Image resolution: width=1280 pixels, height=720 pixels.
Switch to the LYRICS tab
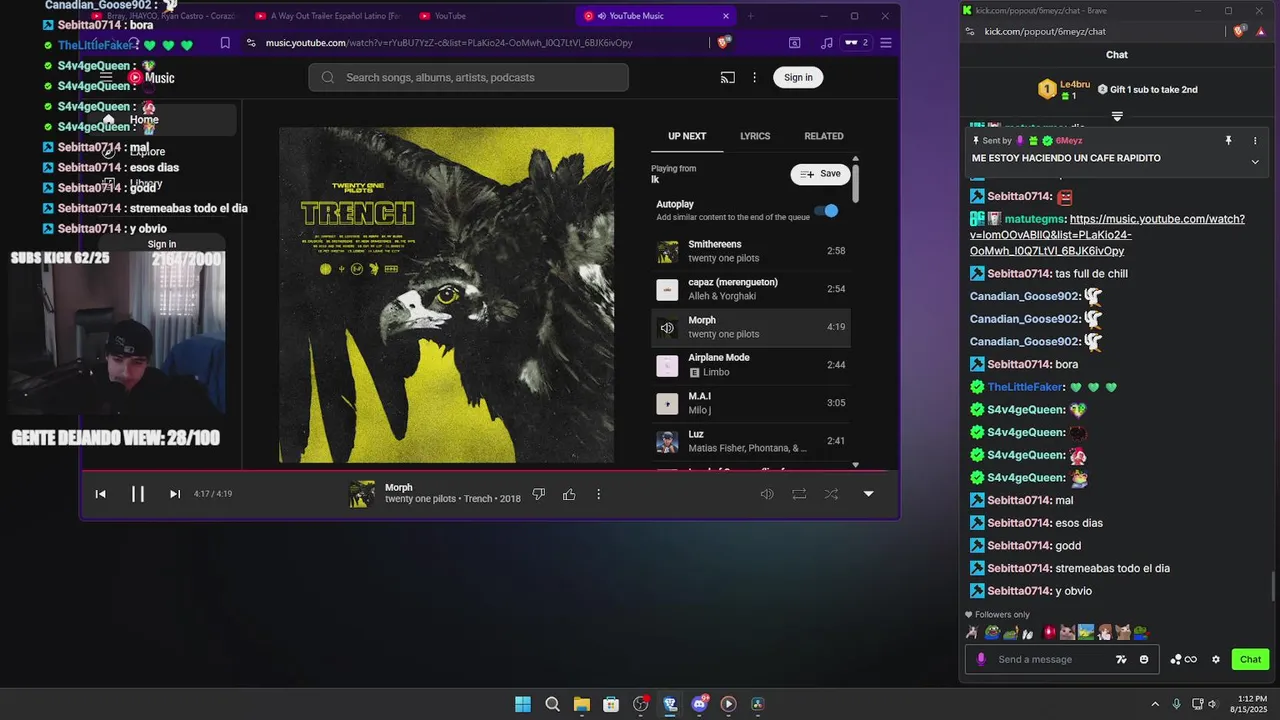[755, 136]
